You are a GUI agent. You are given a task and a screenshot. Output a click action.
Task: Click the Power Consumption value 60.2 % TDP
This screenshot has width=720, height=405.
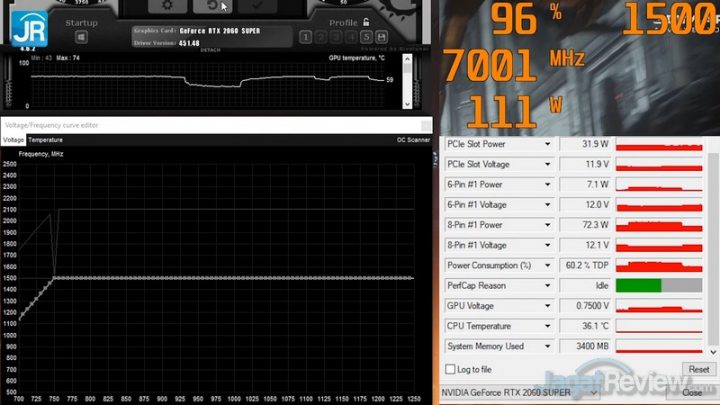585,265
